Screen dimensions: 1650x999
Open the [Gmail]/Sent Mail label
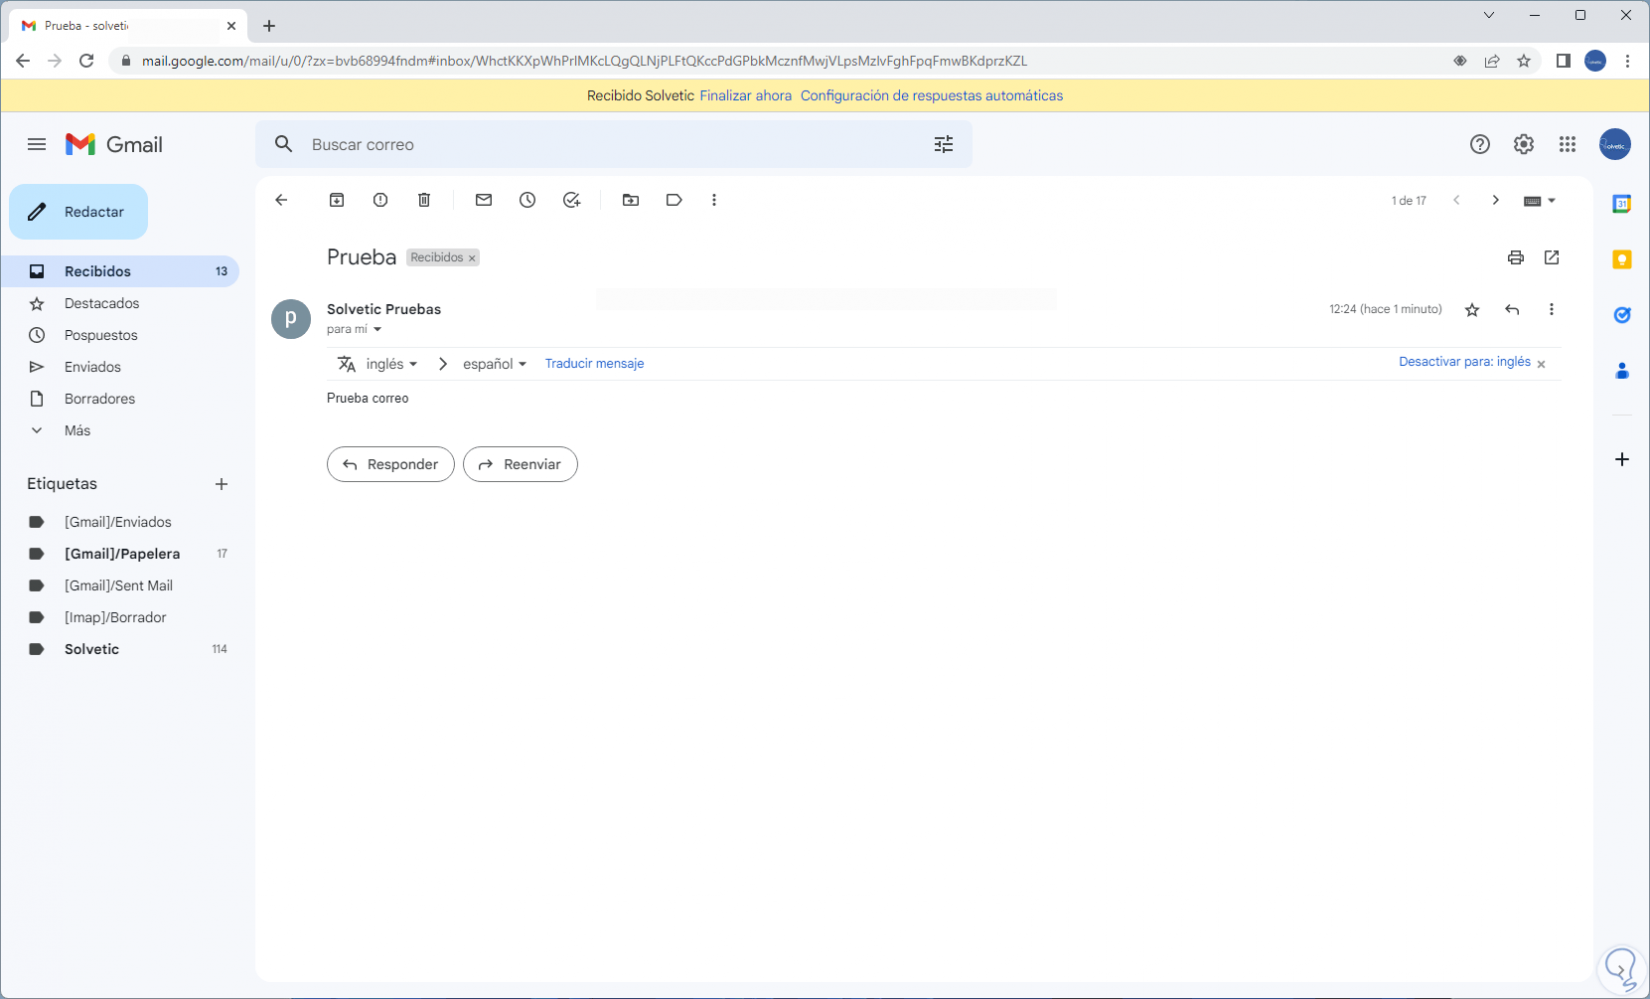[120, 586]
